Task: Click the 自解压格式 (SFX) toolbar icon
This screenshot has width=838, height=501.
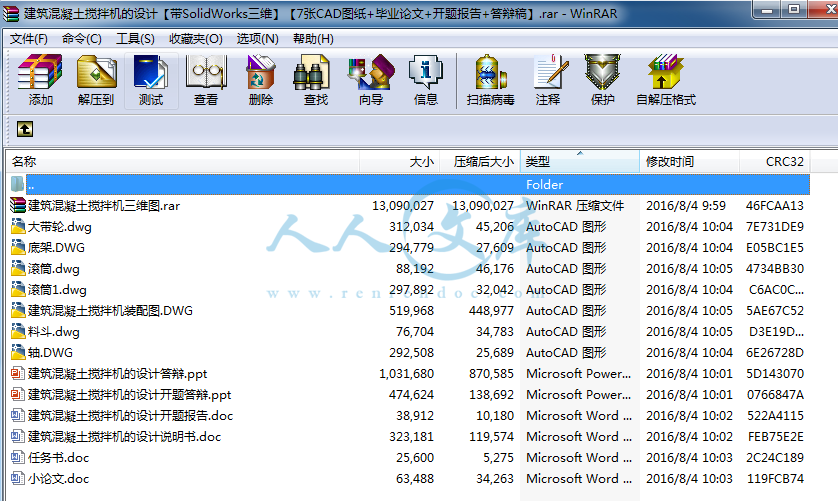Action: click(x=665, y=71)
